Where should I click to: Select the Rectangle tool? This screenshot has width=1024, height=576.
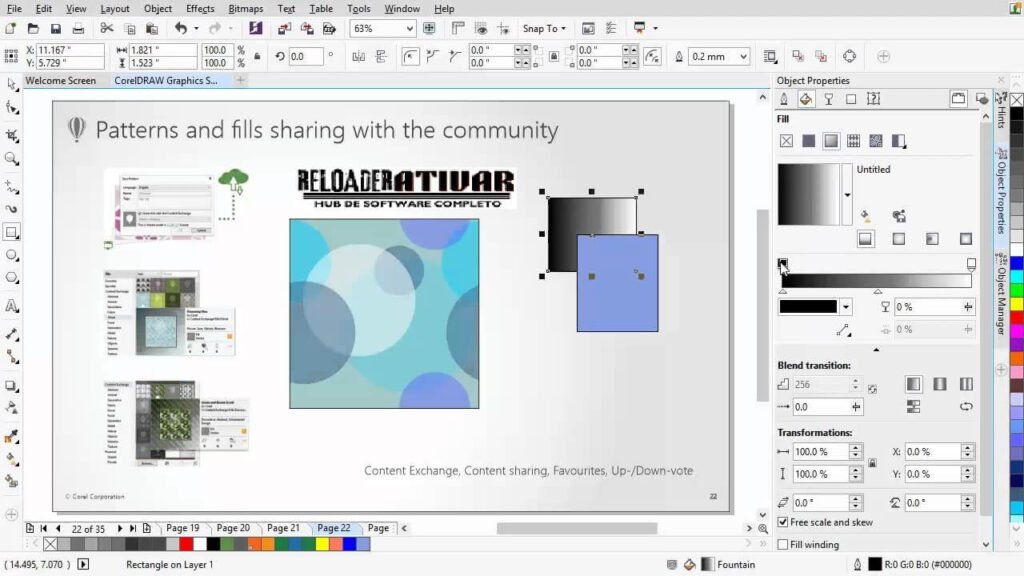pyautogui.click(x=12, y=232)
